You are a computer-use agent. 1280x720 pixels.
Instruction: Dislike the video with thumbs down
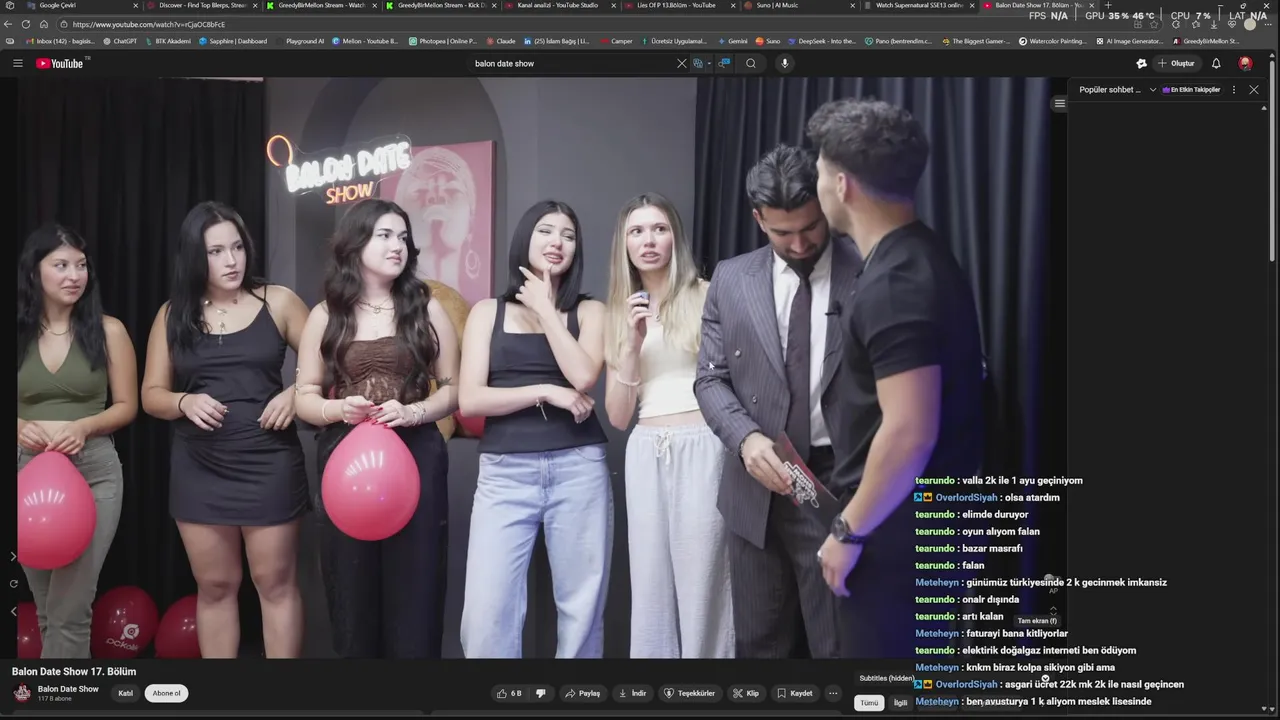[541, 693]
